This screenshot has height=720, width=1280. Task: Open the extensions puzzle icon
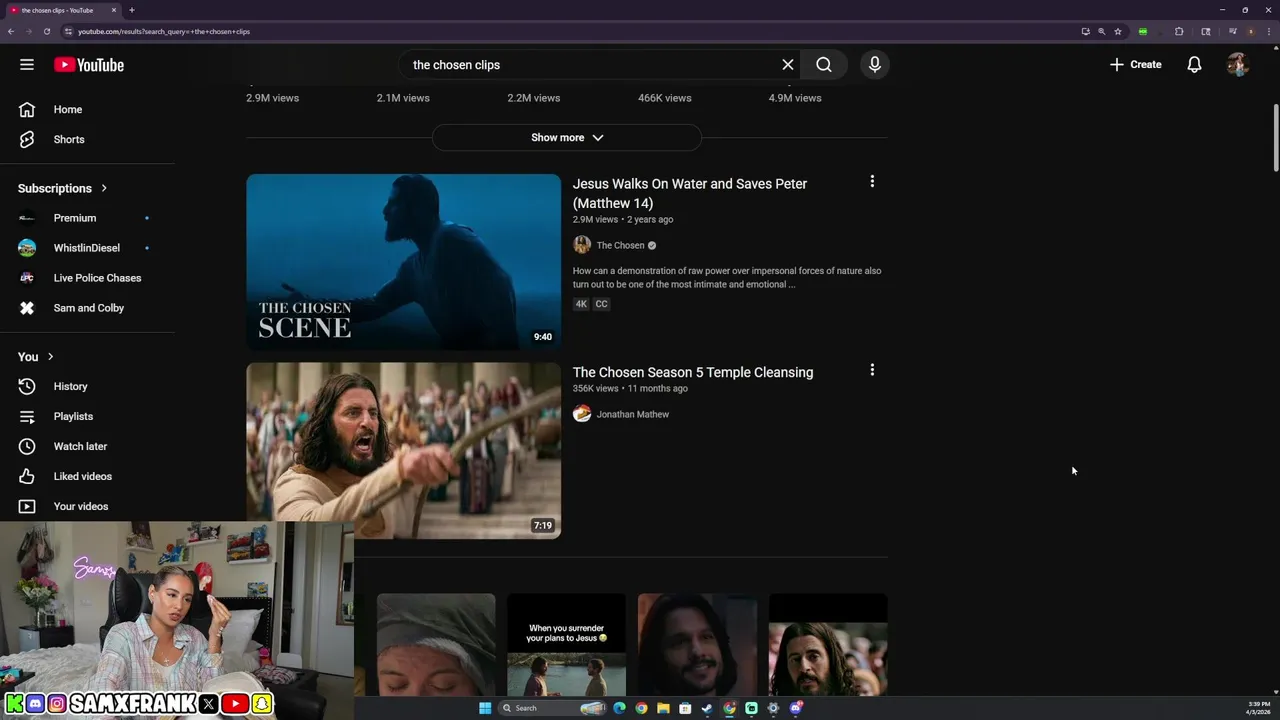coord(1179,31)
